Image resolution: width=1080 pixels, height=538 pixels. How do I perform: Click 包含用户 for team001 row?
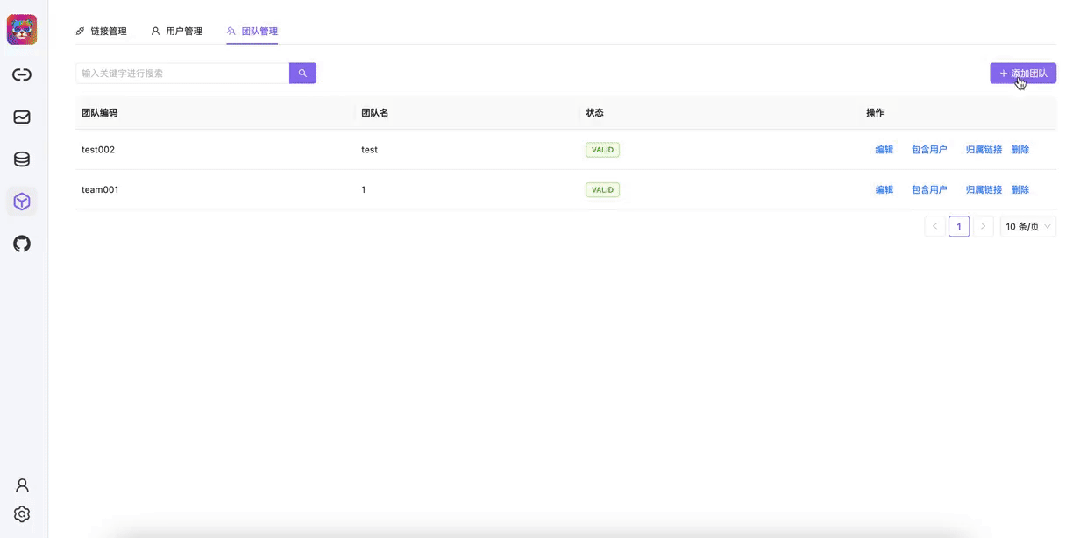(x=930, y=190)
